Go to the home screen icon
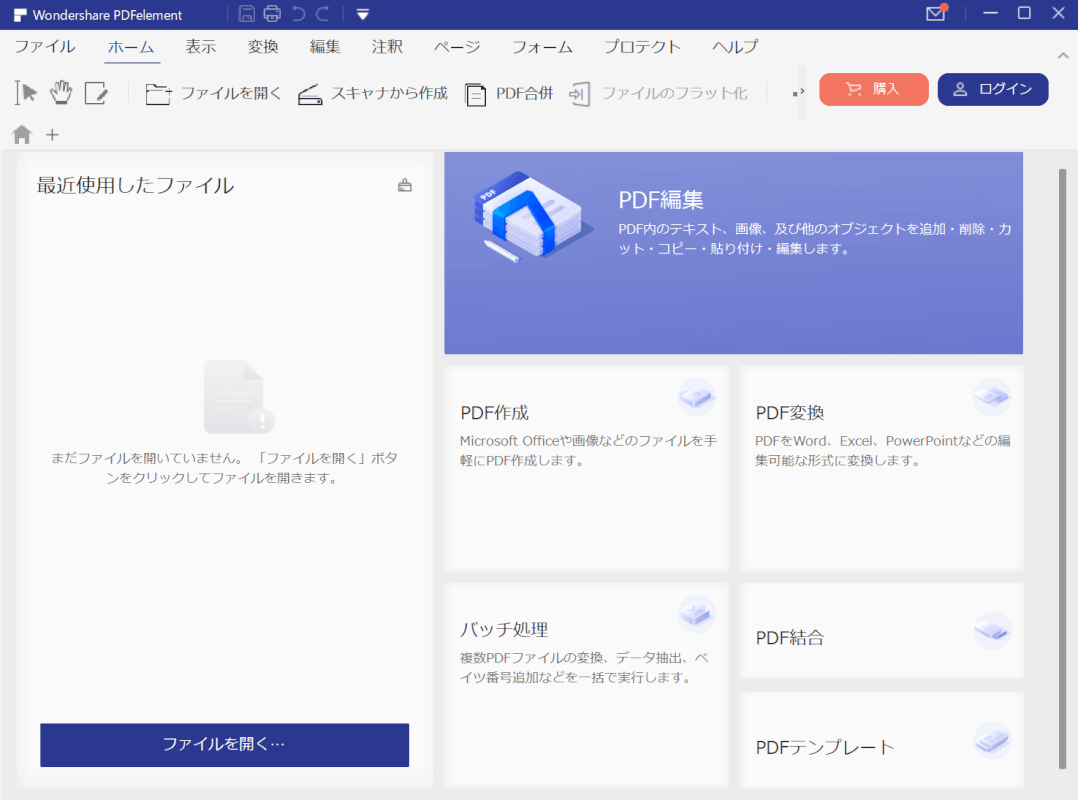Image resolution: width=1078 pixels, height=800 pixels. click(x=20, y=134)
